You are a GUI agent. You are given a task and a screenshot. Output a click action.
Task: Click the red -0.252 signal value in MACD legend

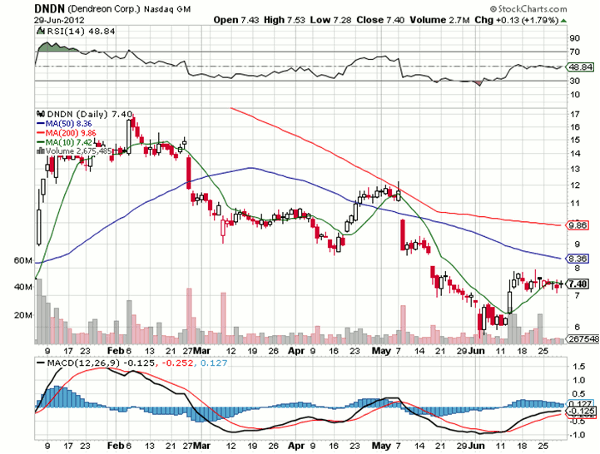177,363
